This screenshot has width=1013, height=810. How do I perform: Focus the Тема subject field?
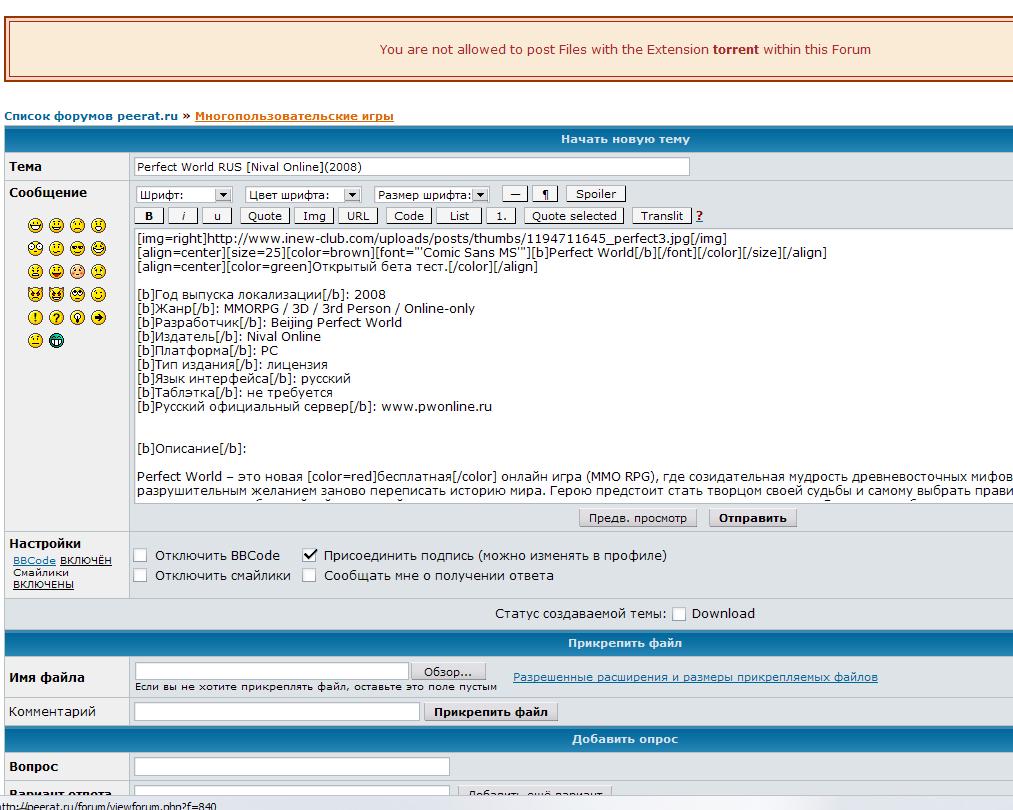coord(412,167)
